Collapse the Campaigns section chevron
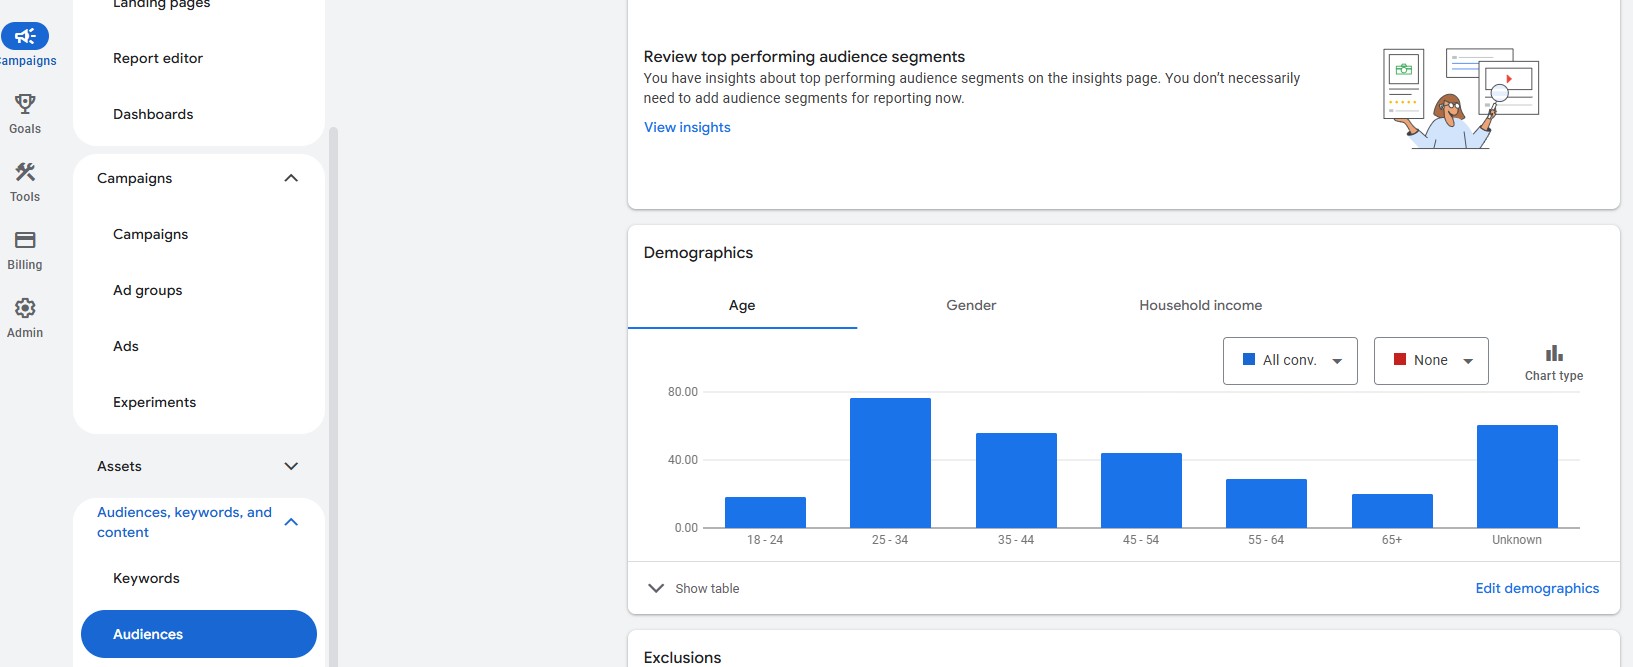 291,178
